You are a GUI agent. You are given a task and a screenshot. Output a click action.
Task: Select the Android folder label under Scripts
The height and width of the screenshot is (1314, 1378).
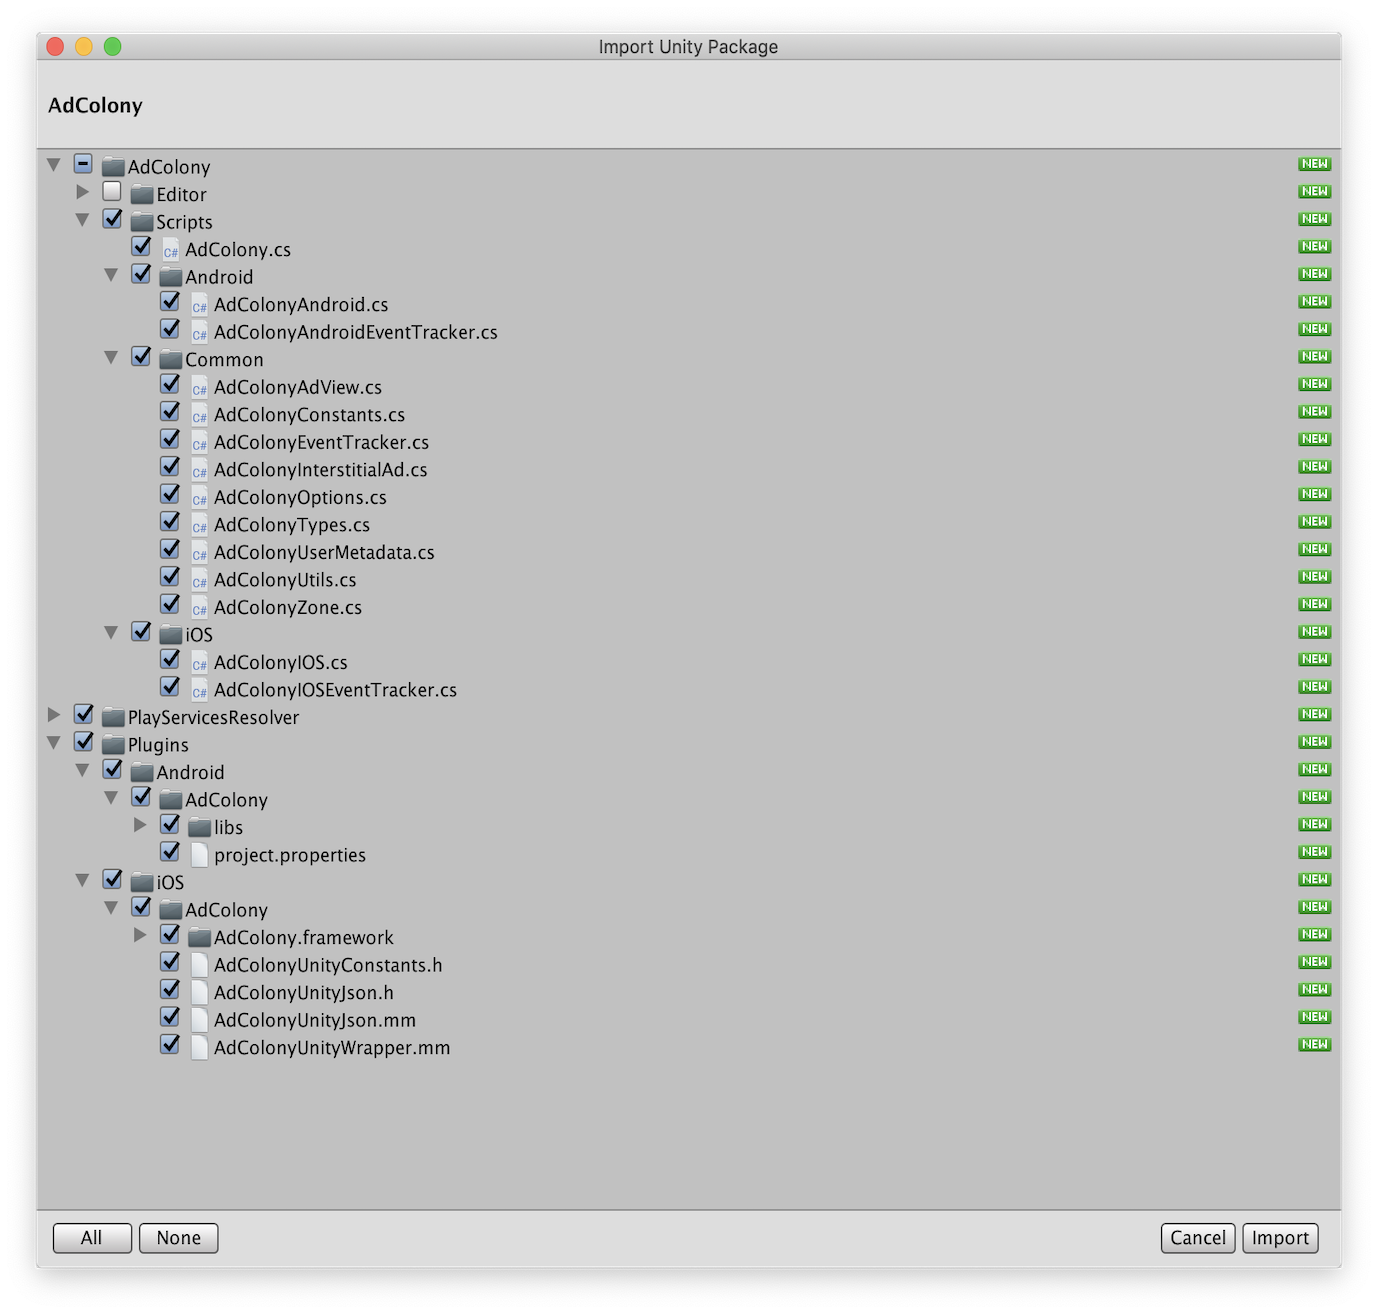(x=219, y=277)
